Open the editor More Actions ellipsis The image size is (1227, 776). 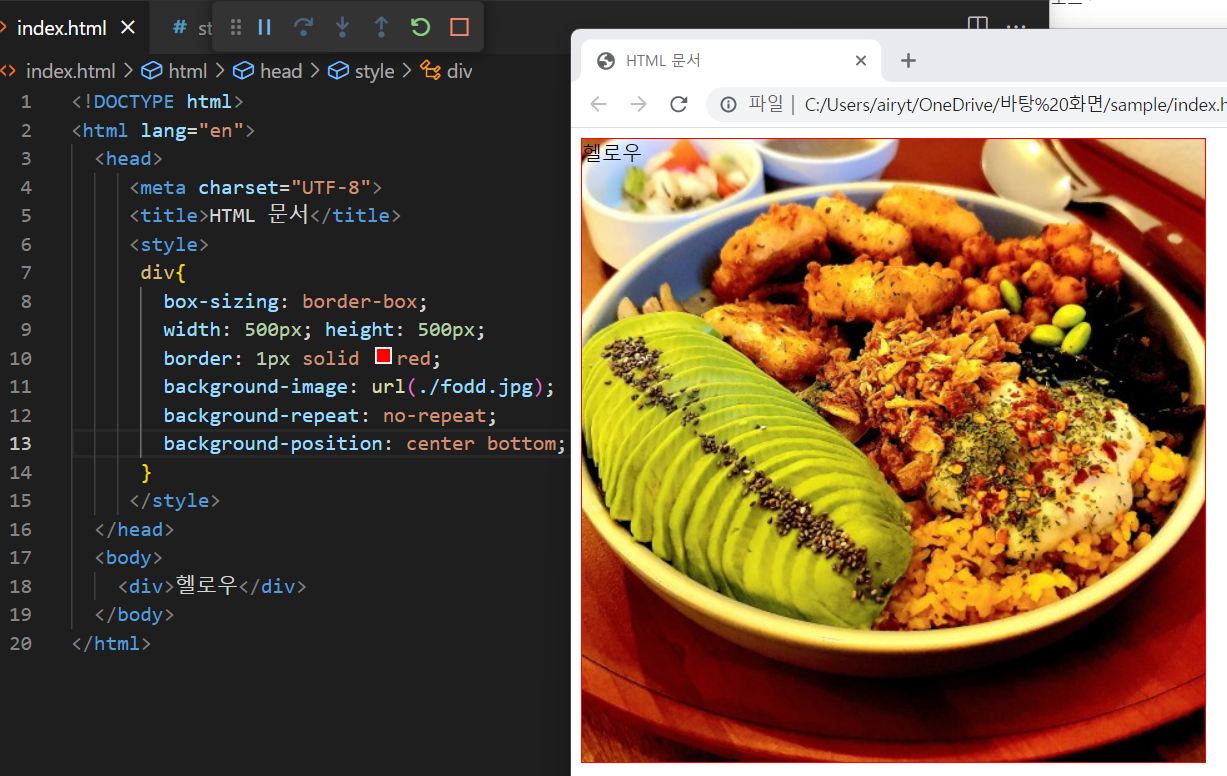click(x=1016, y=25)
